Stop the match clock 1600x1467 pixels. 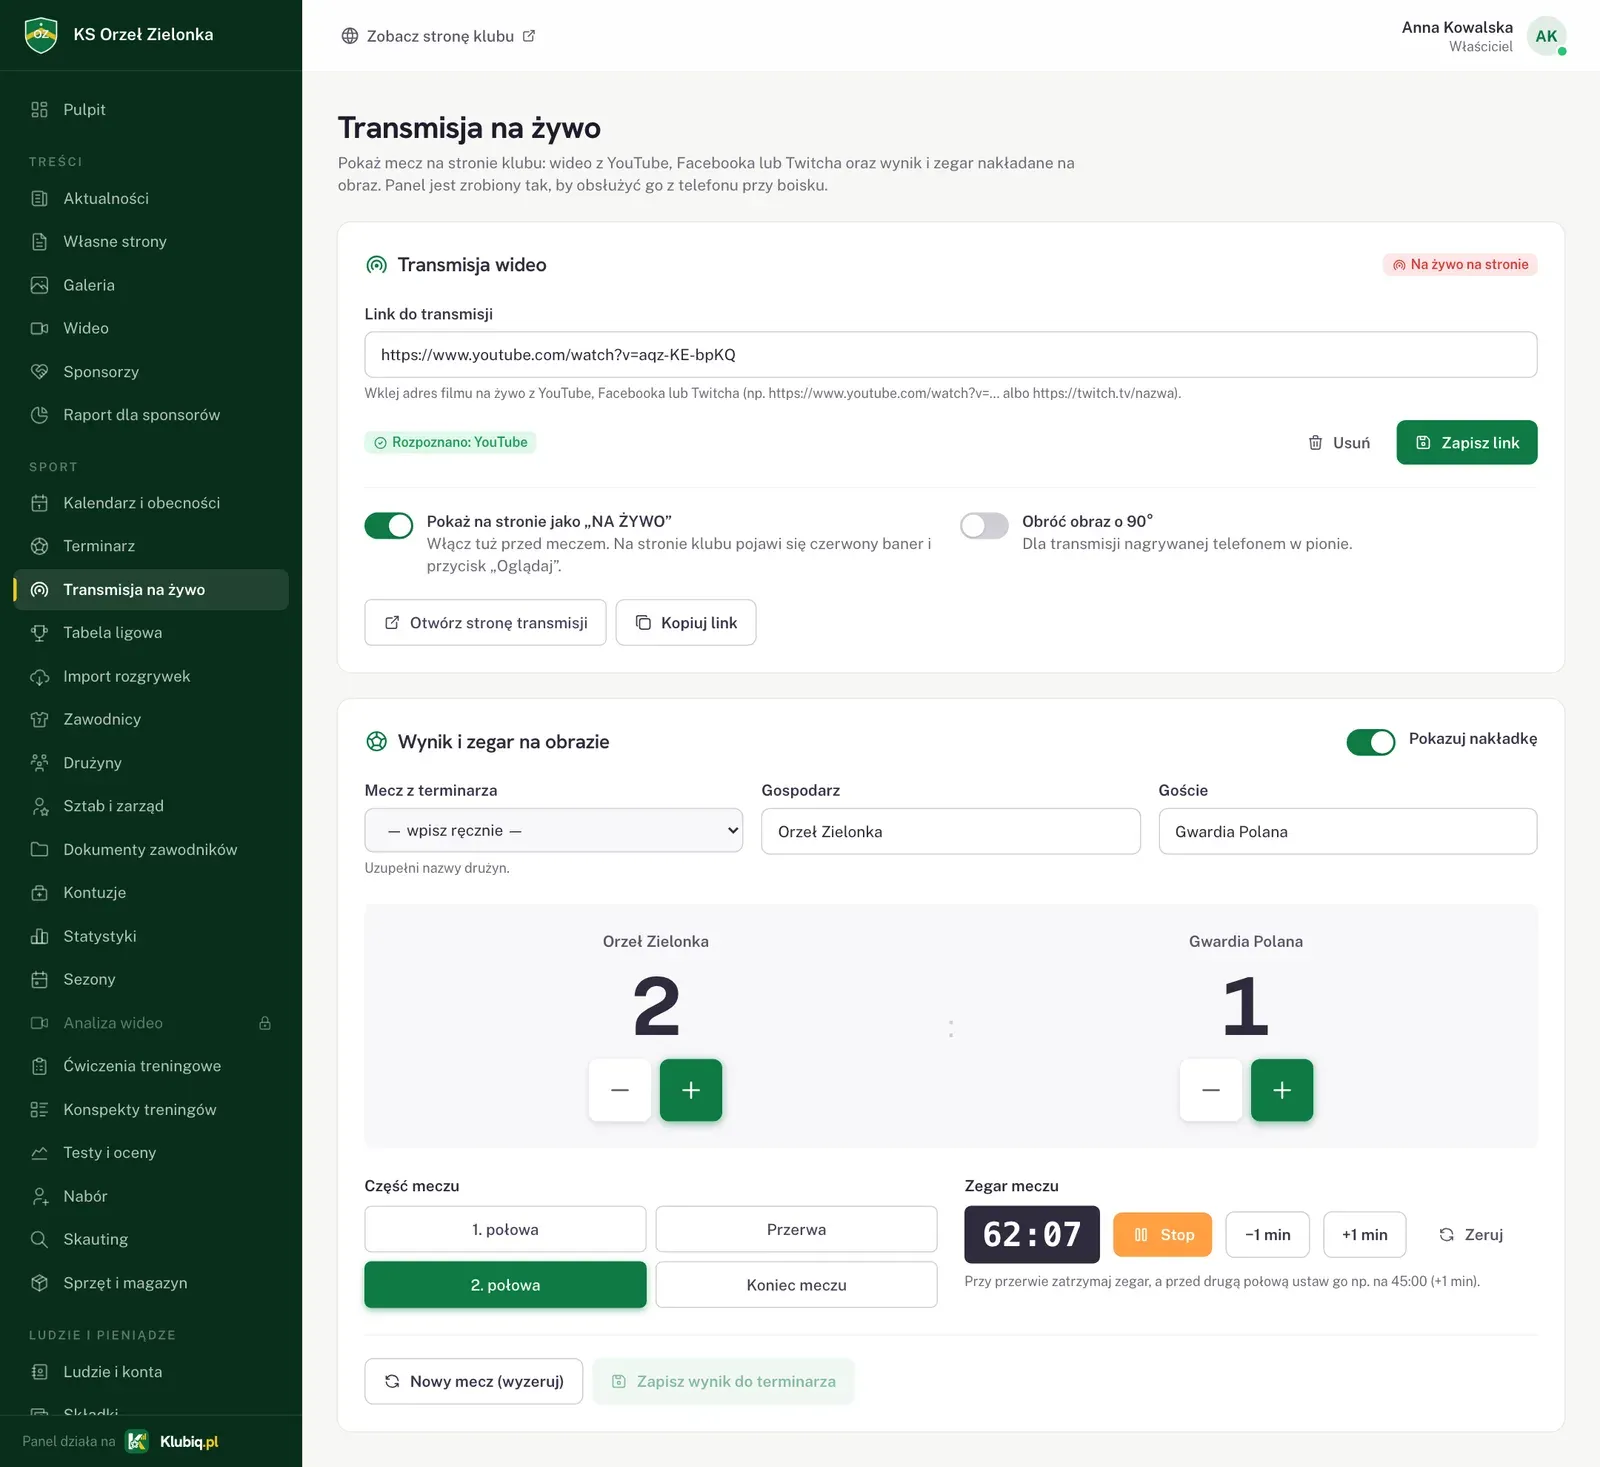[x=1163, y=1235]
